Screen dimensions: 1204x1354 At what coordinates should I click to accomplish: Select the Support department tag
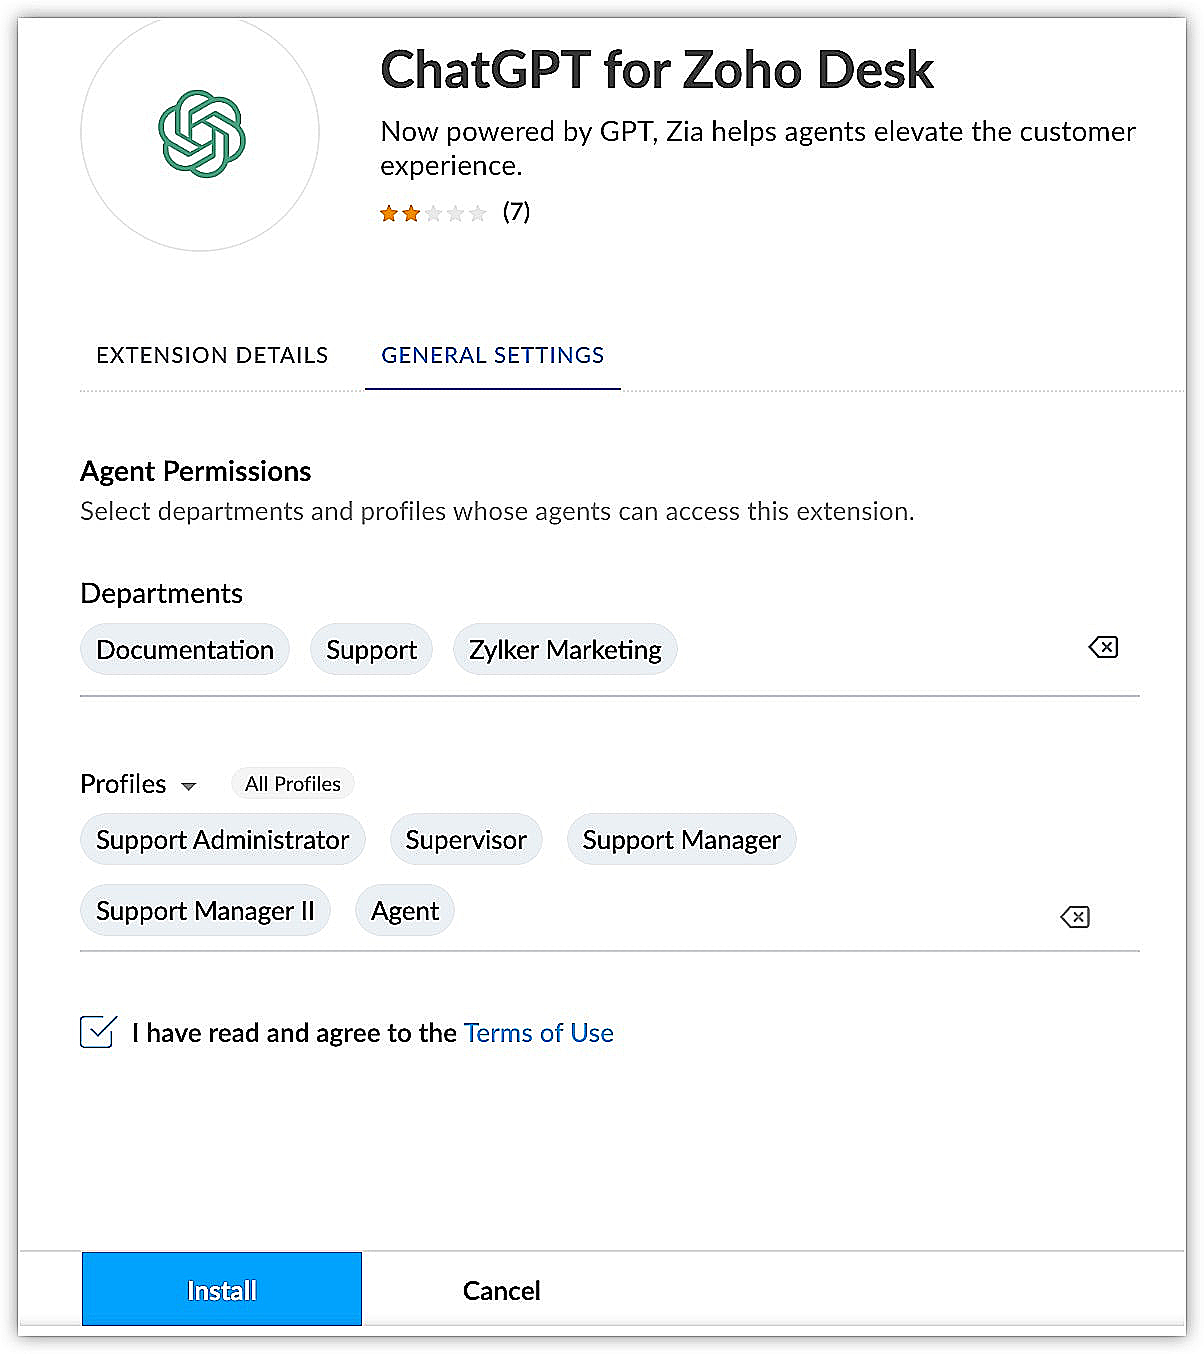point(371,650)
